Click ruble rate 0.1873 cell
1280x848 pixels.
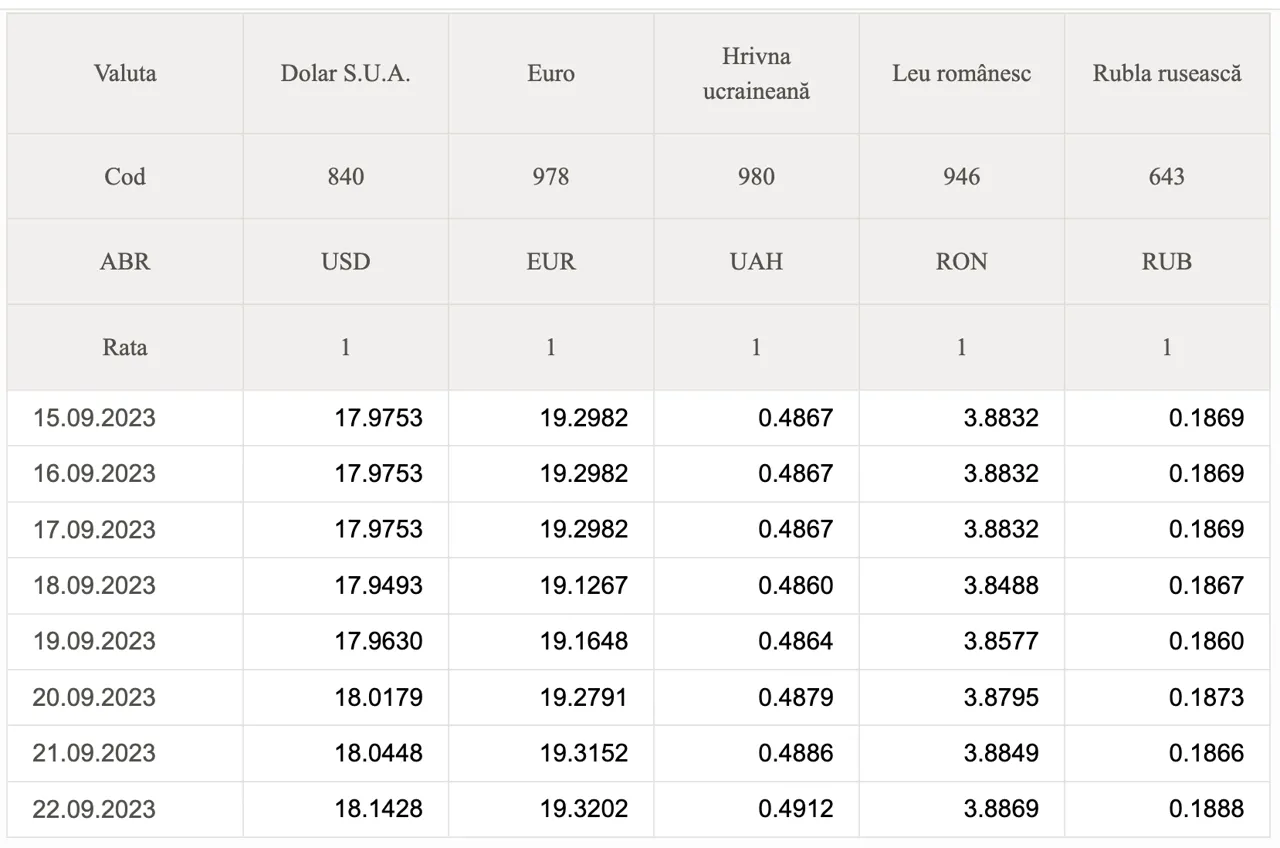click(1206, 697)
